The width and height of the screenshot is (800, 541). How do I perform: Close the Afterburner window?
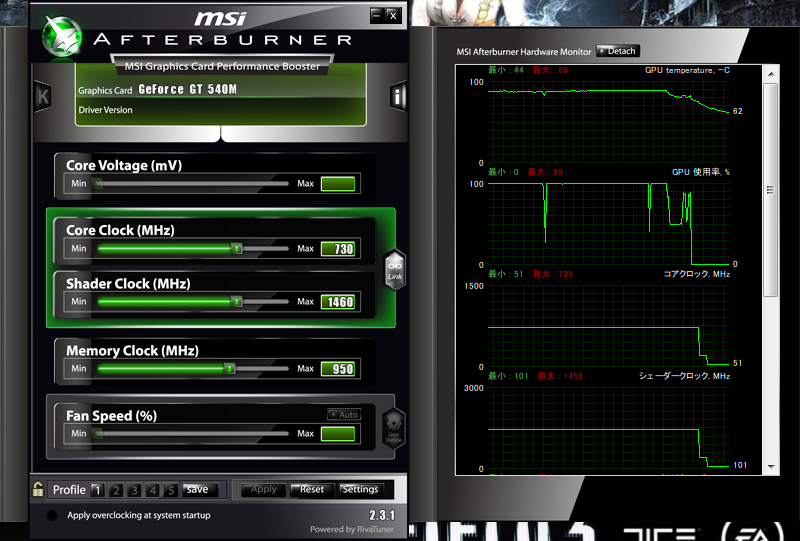[393, 15]
